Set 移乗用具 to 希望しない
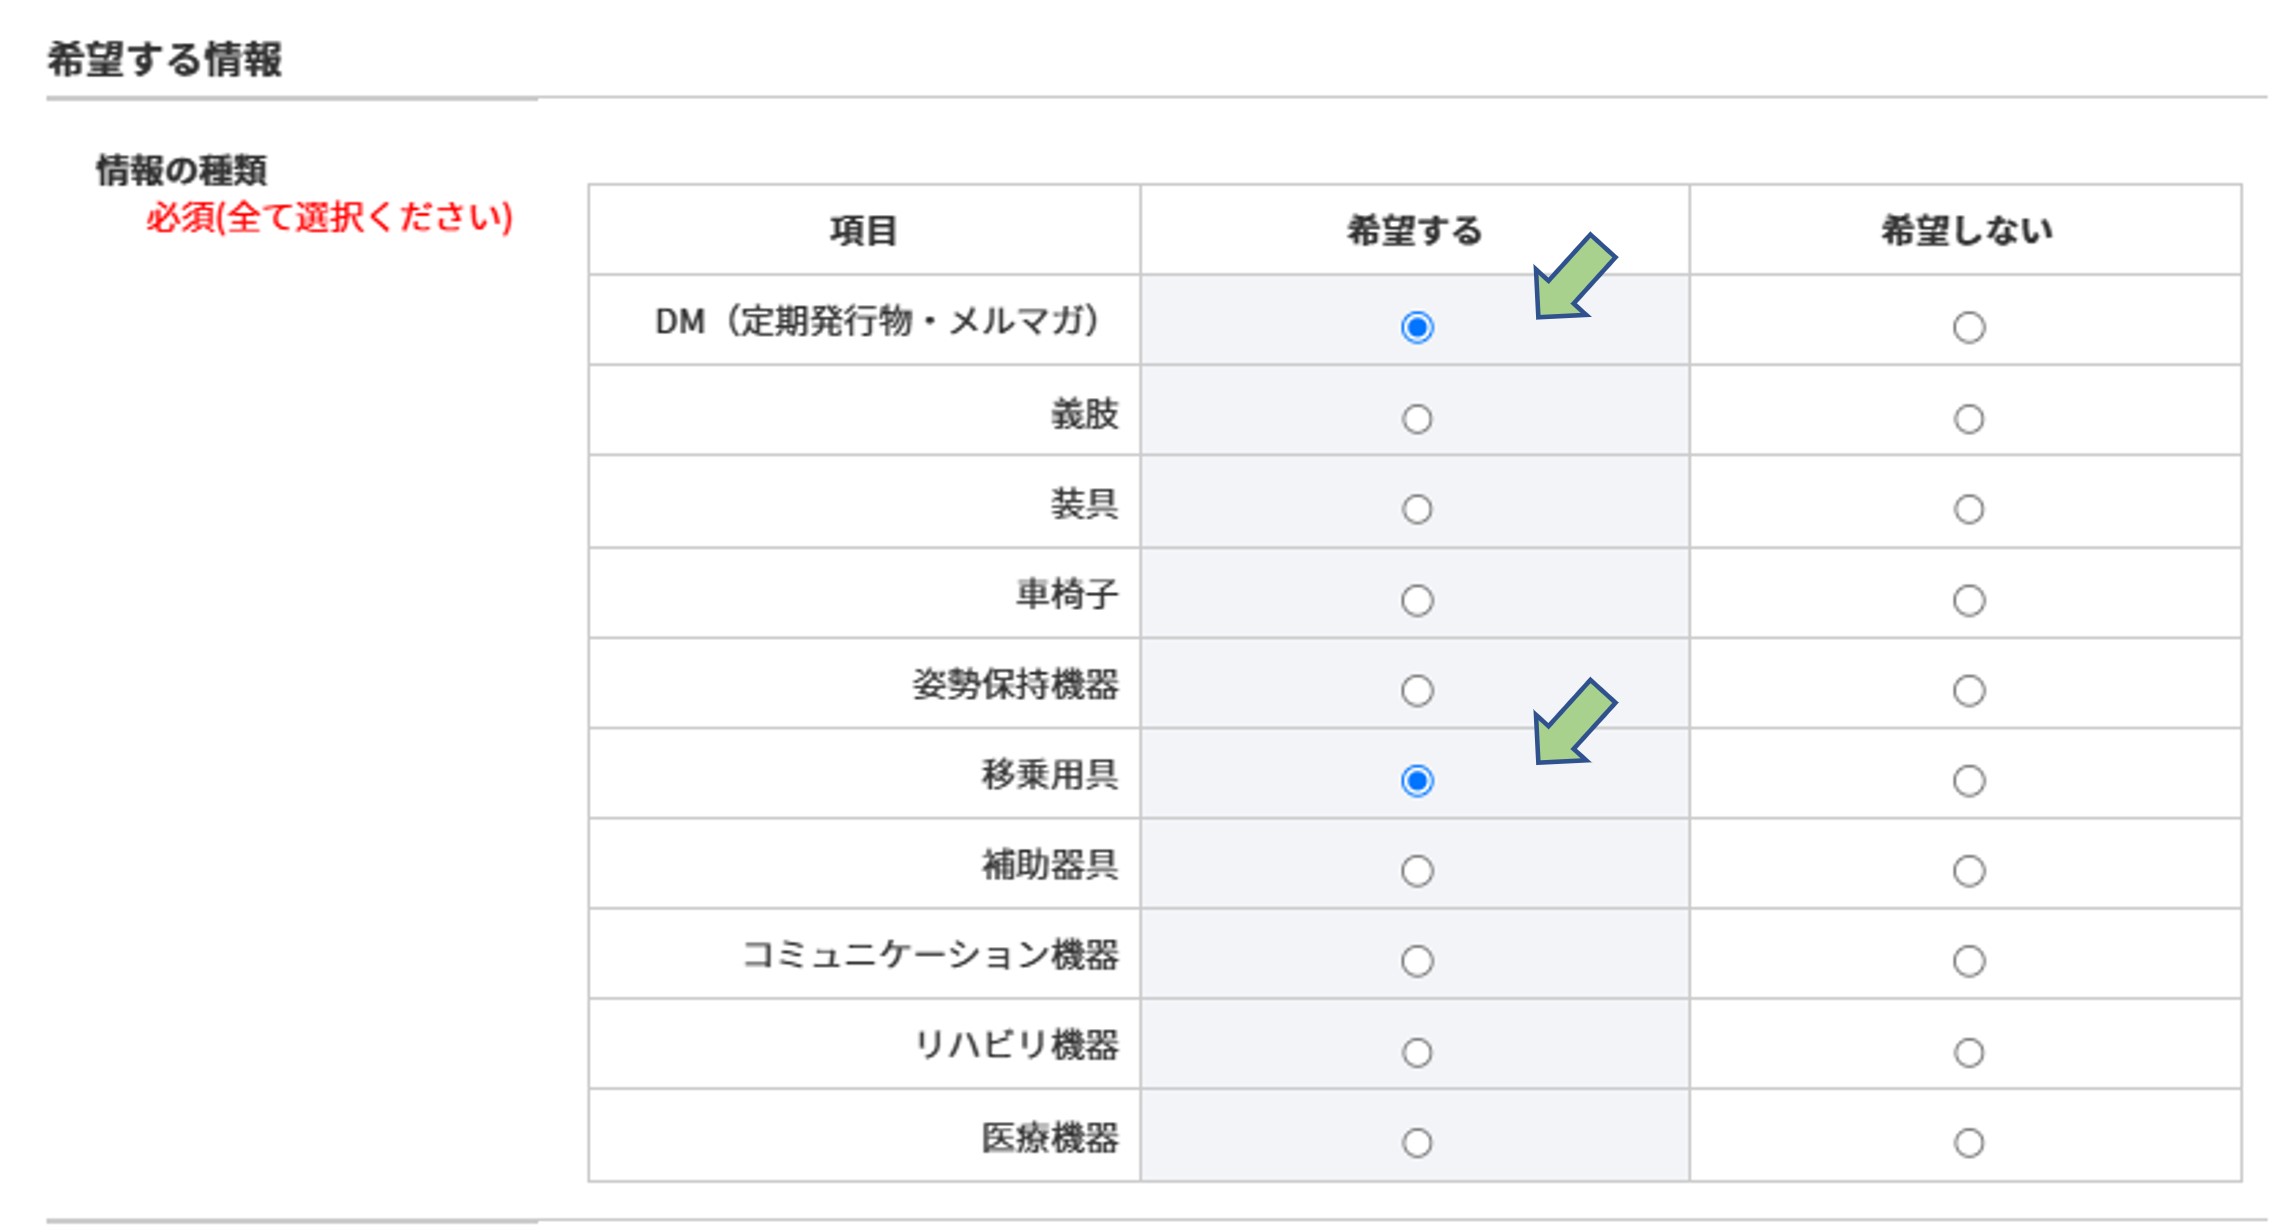Image resolution: width=2295 pixels, height=1232 pixels. (x=1968, y=780)
